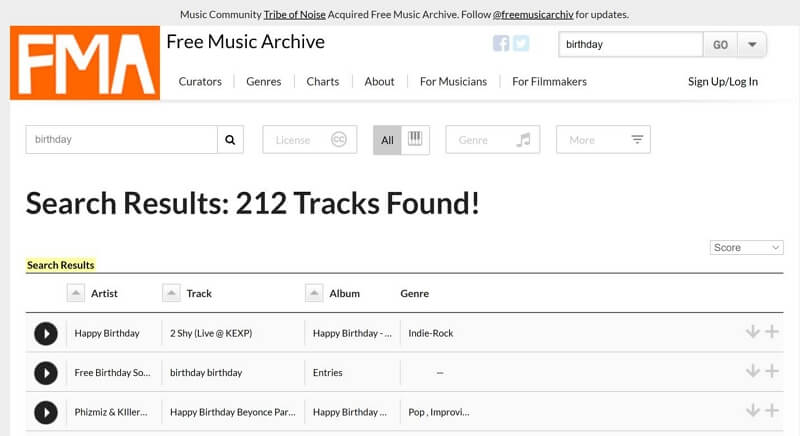Add birthday birthday track with plus icon
This screenshot has height=436, width=800.
[x=772, y=371]
